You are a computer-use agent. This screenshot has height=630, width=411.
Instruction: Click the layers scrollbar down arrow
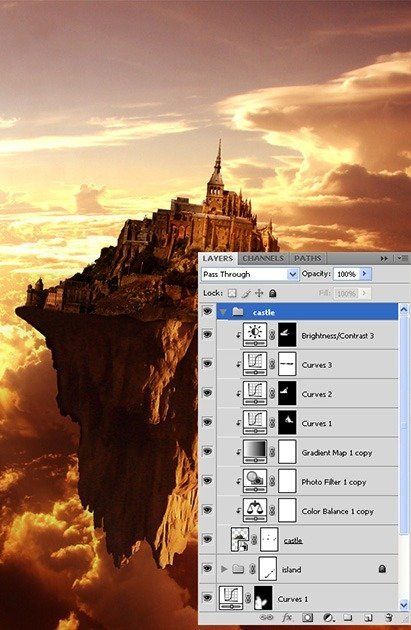click(x=404, y=604)
